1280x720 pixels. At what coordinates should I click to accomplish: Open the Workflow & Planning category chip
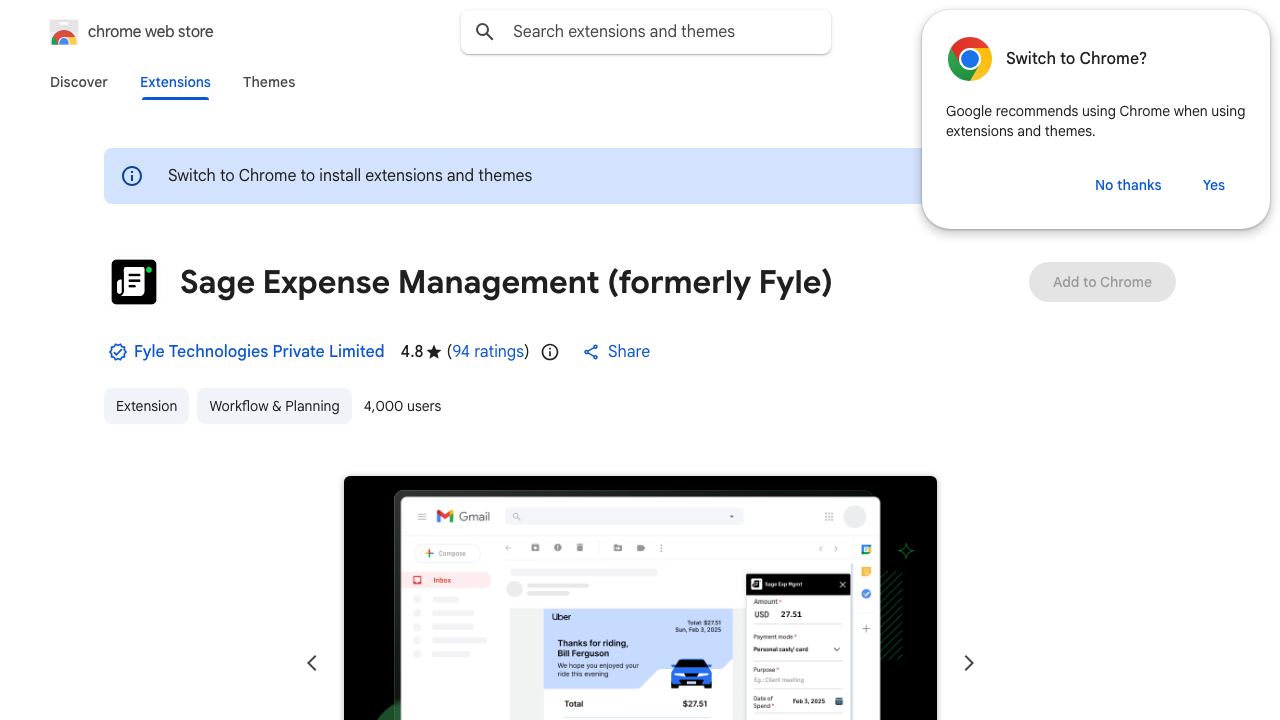[274, 406]
